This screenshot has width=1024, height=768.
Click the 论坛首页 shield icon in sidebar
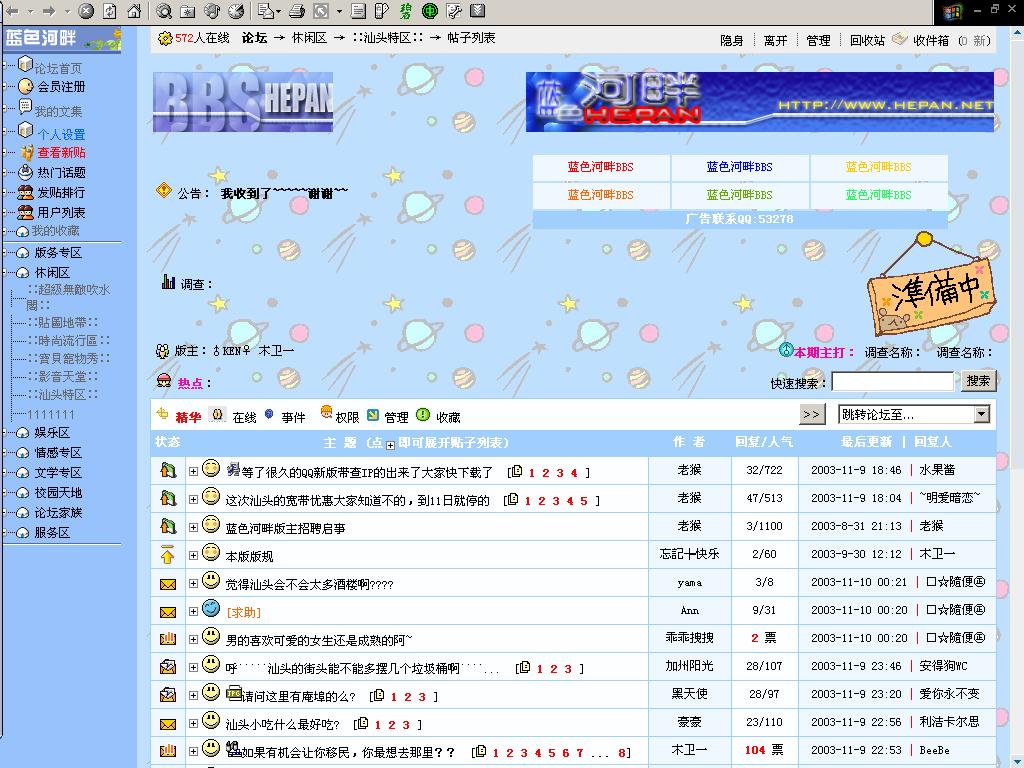pyautogui.click(x=25, y=64)
